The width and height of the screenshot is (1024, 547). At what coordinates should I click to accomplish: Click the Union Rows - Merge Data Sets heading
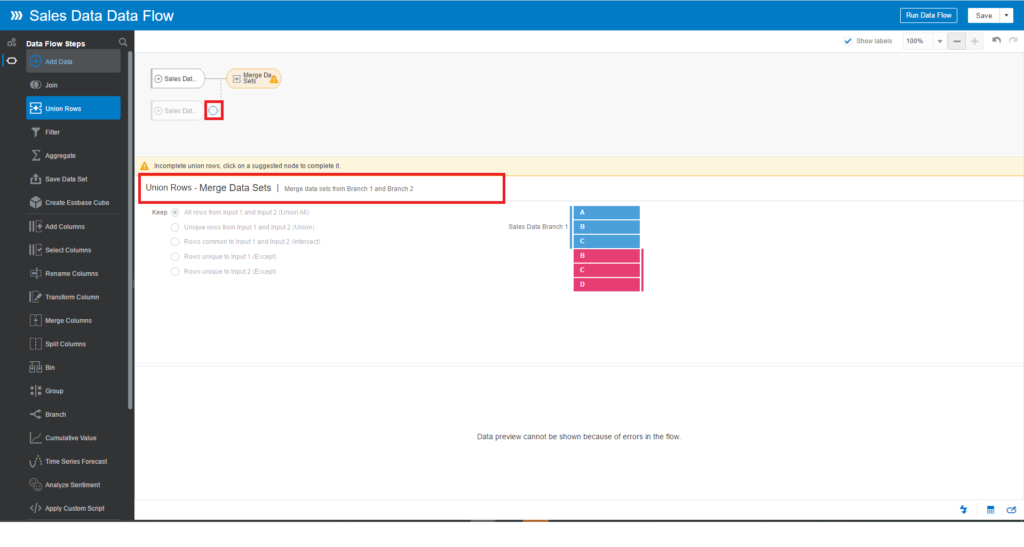[x=208, y=188]
